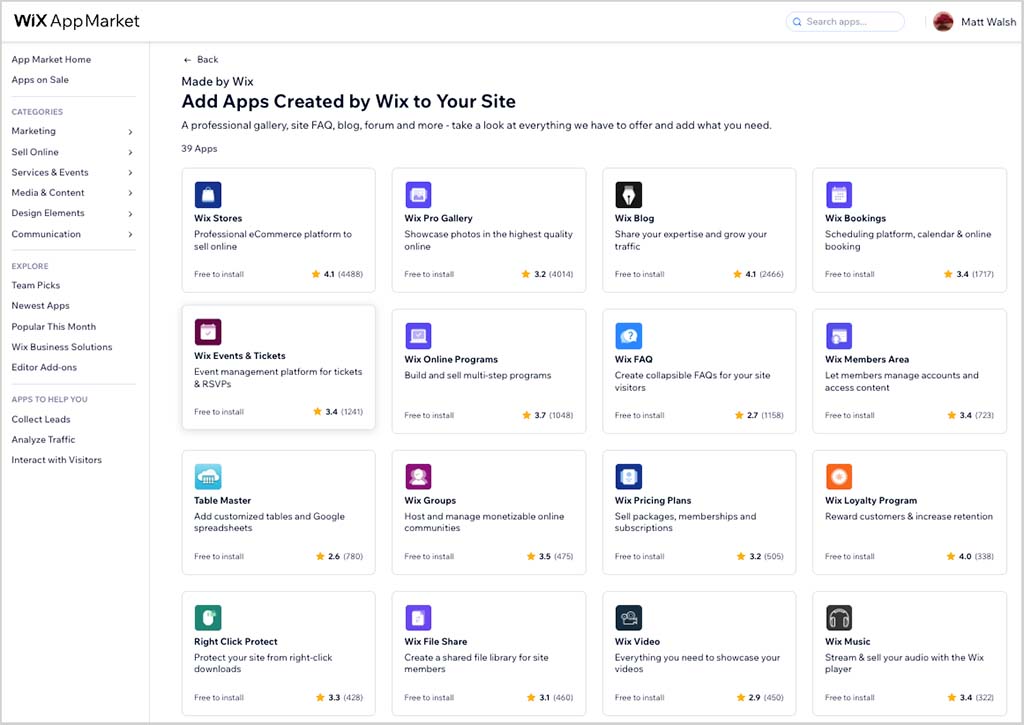Open Wix Business Solutions
Image resolution: width=1024 pixels, height=725 pixels.
point(61,347)
